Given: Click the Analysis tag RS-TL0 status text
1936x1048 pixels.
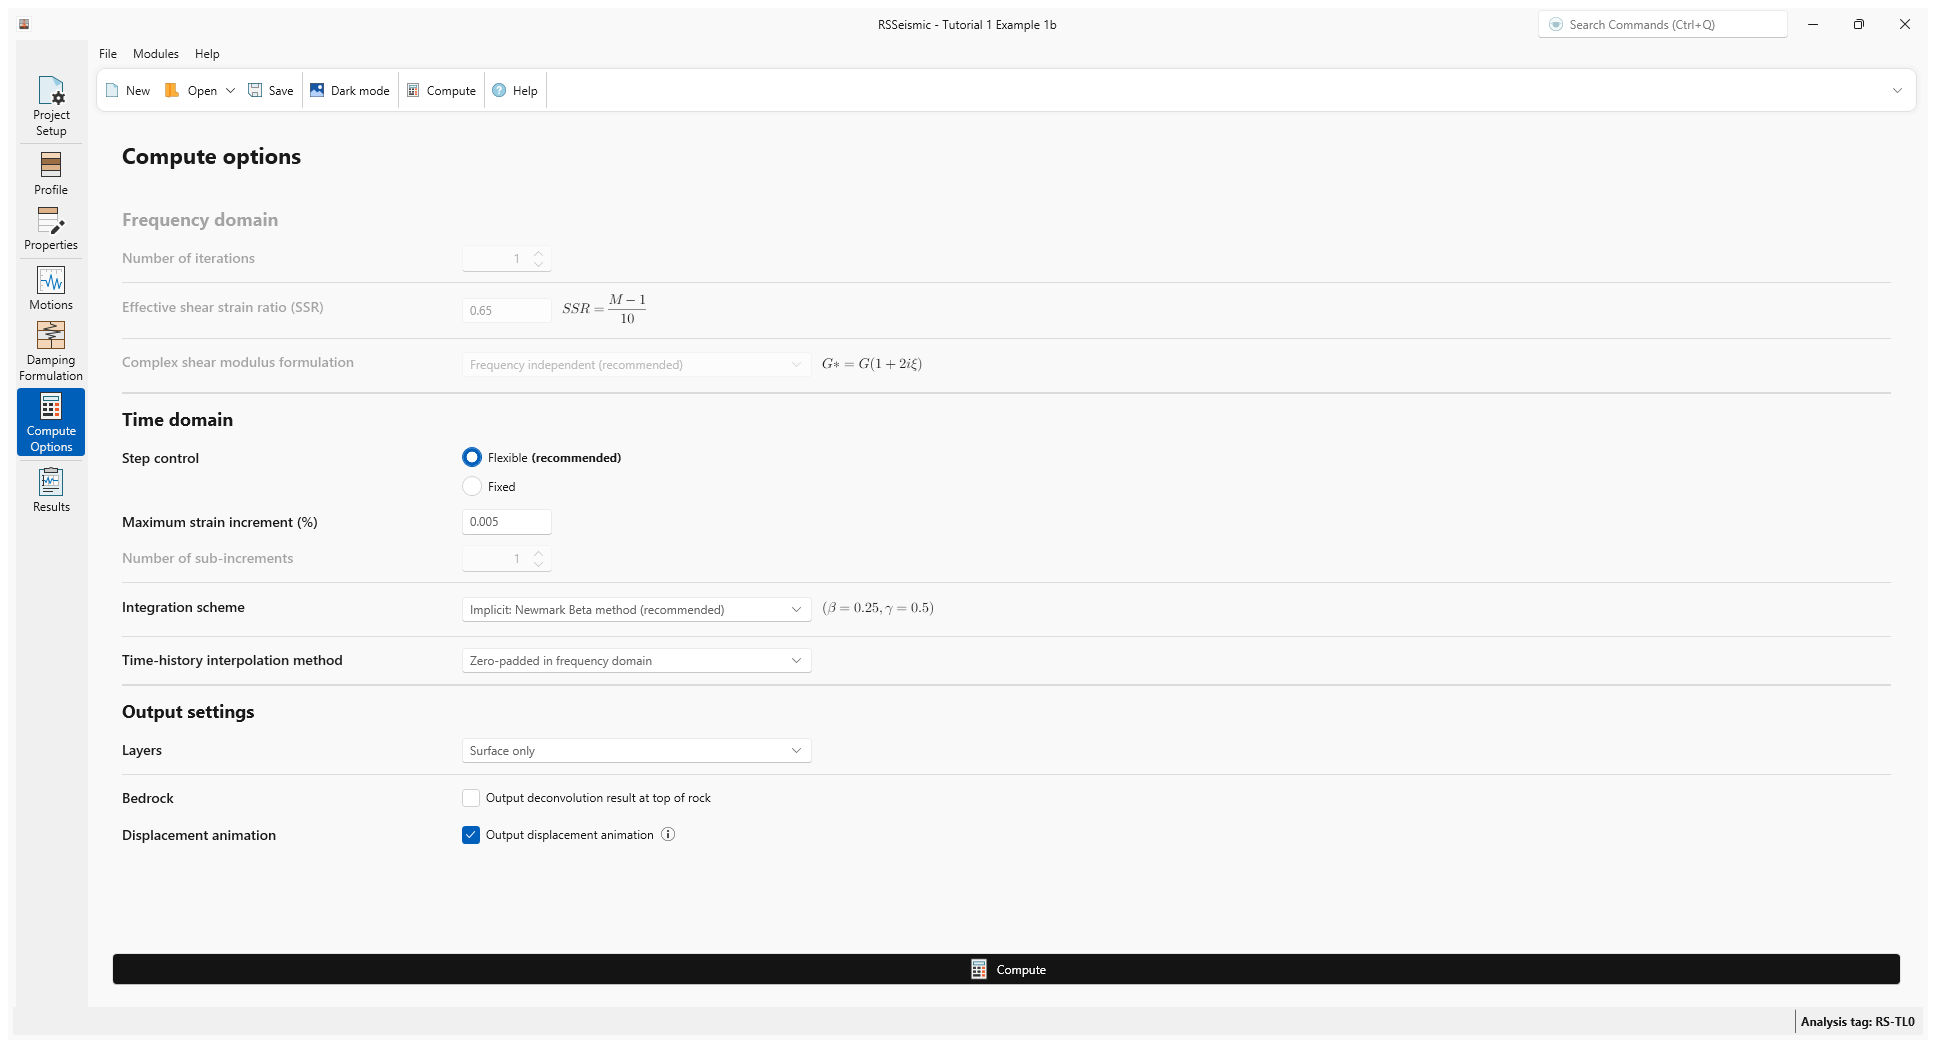Looking at the screenshot, I should coord(1857,1021).
